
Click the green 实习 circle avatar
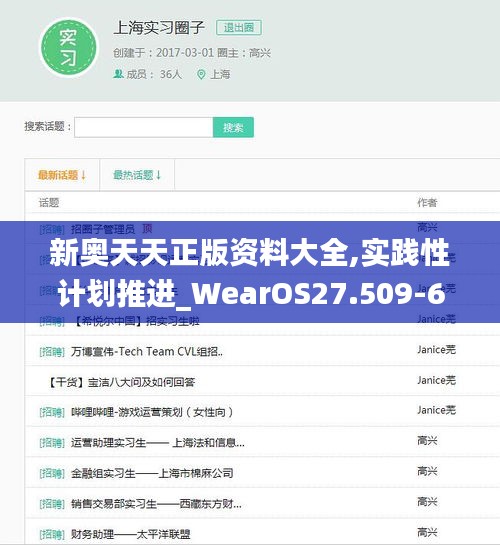(x=69, y=48)
